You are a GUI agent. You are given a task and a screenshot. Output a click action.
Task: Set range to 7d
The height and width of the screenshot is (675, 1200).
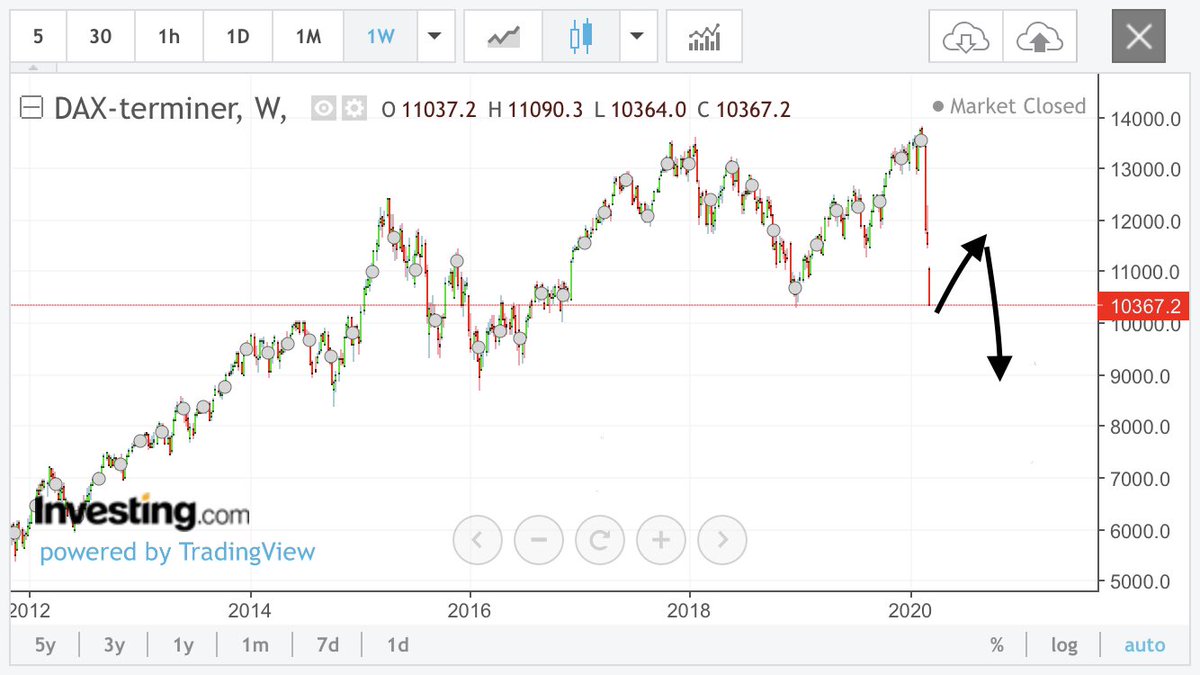pos(328,645)
